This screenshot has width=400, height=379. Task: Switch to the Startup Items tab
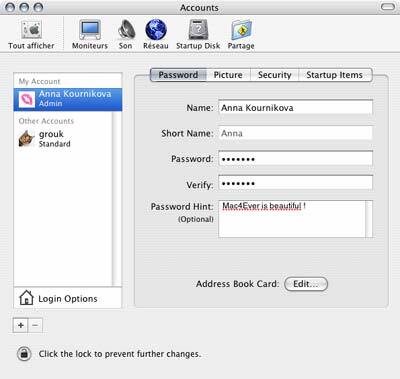[335, 75]
